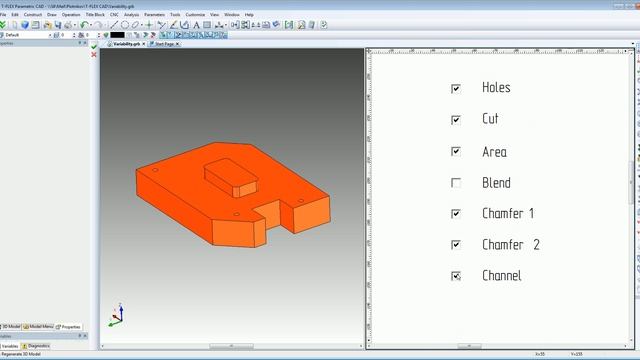Click the Save diskette icon
The height and width of the screenshot is (360, 640).
point(58,25)
